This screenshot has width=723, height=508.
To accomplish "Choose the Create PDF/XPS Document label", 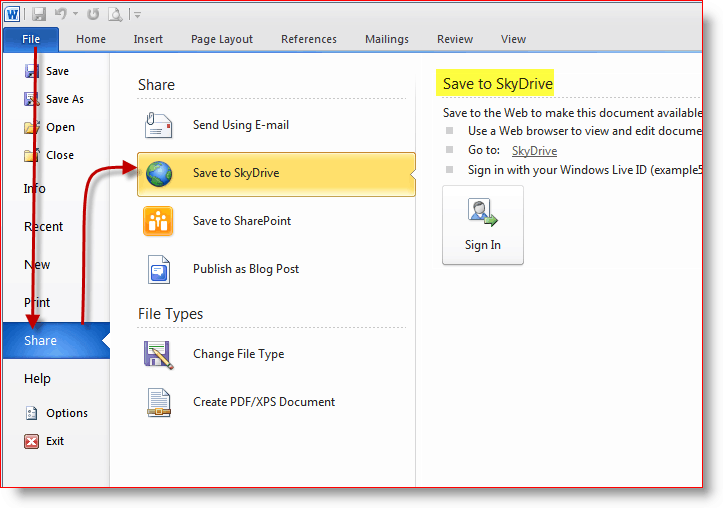I will 264,402.
